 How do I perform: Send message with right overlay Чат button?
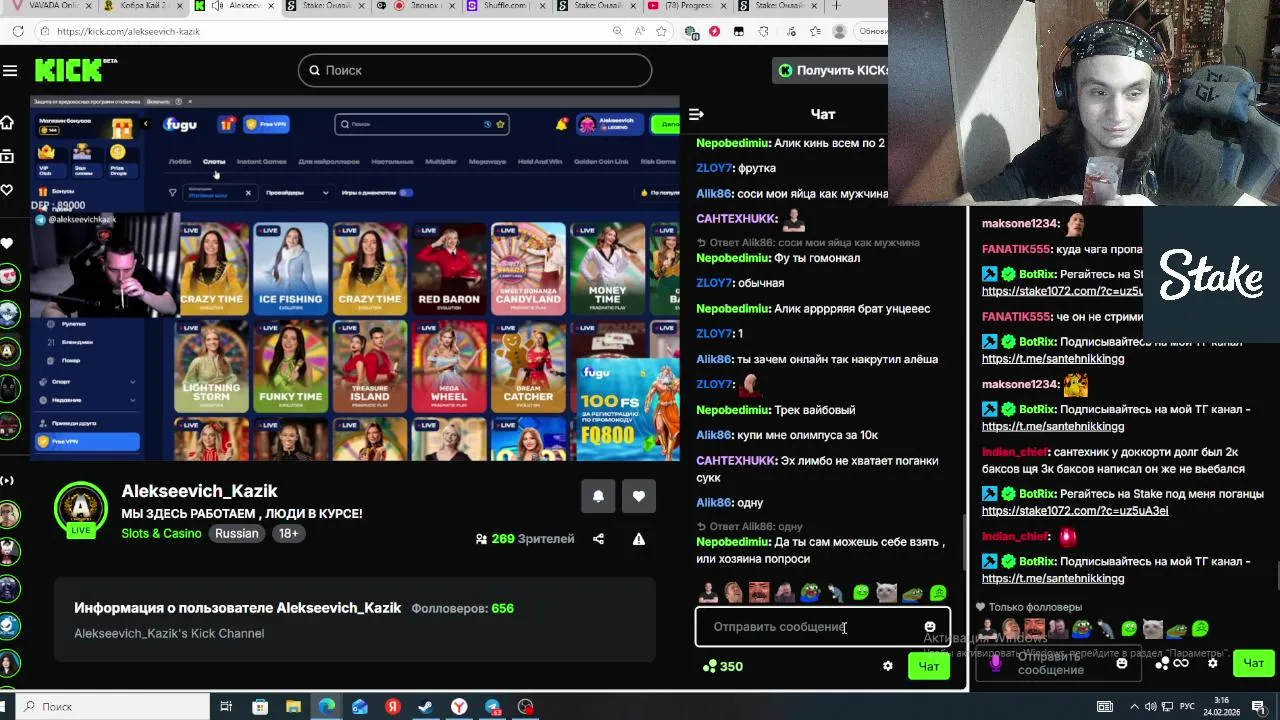point(1253,663)
